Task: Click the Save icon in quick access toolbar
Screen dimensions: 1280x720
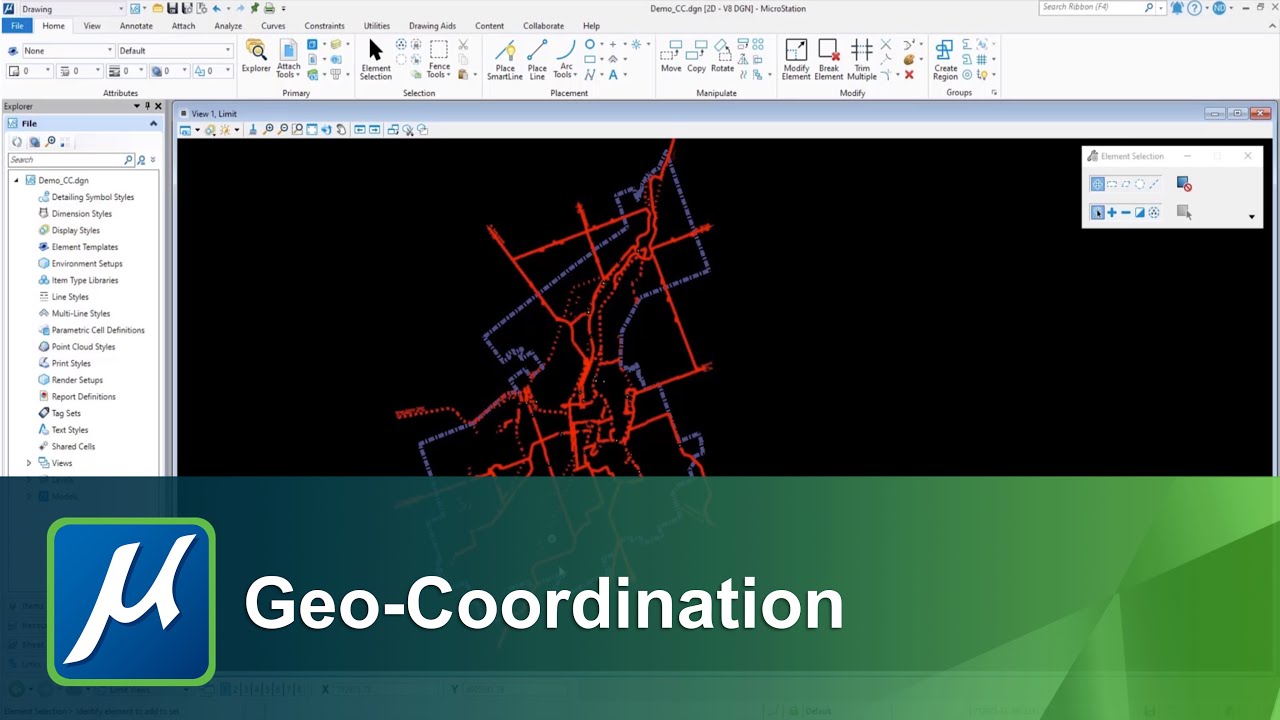Action: pyautogui.click(x=172, y=8)
